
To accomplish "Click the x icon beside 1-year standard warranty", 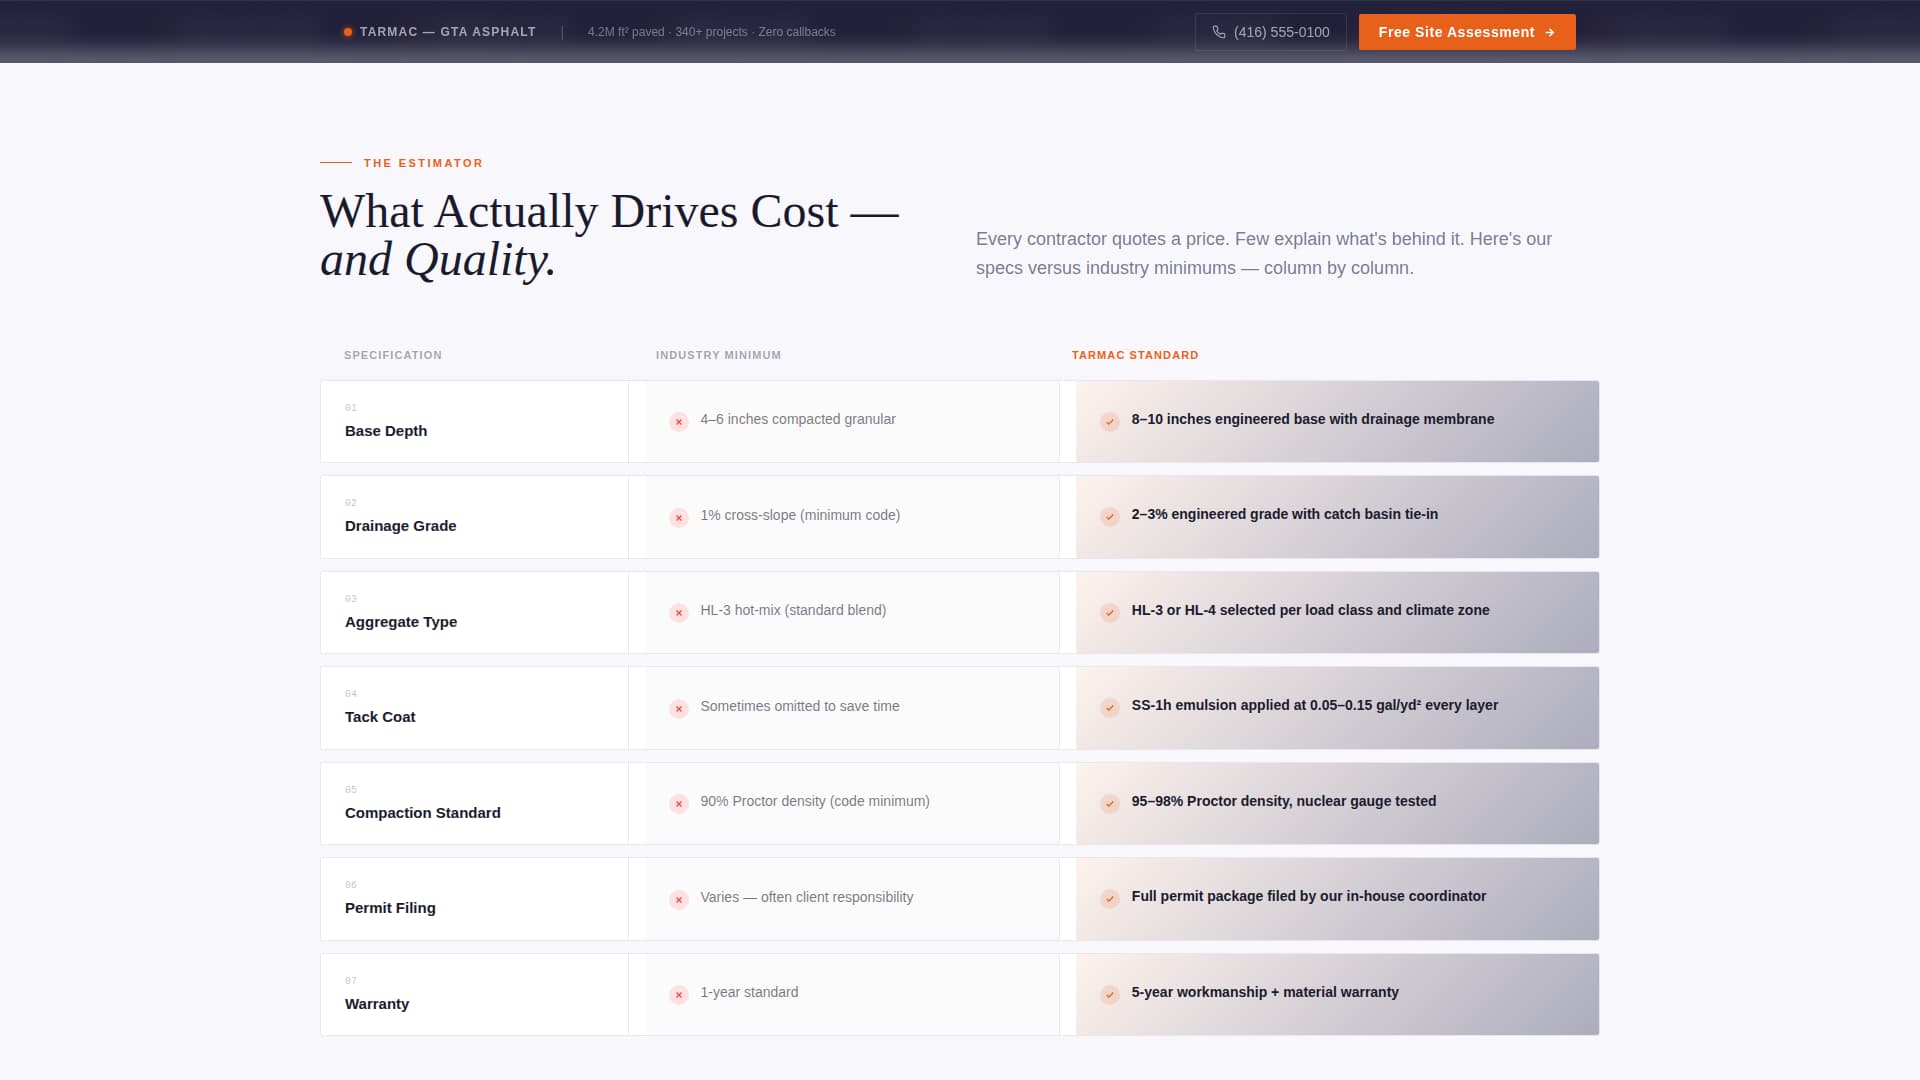I will [680, 994].
